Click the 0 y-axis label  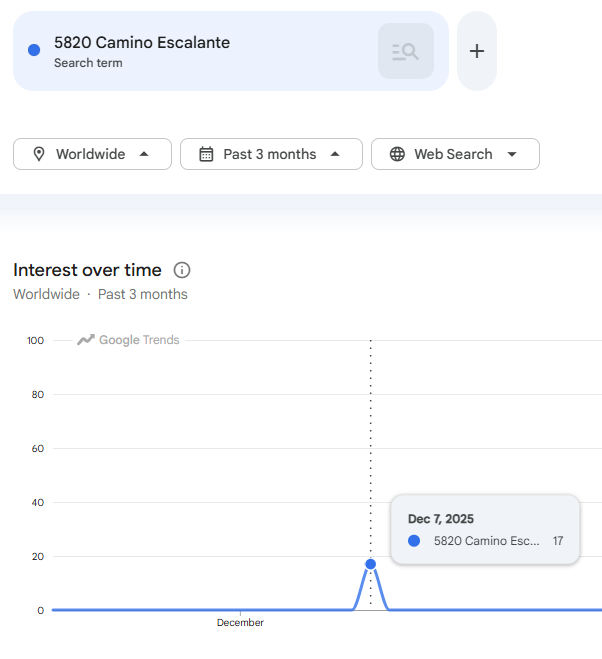pos(40,610)
